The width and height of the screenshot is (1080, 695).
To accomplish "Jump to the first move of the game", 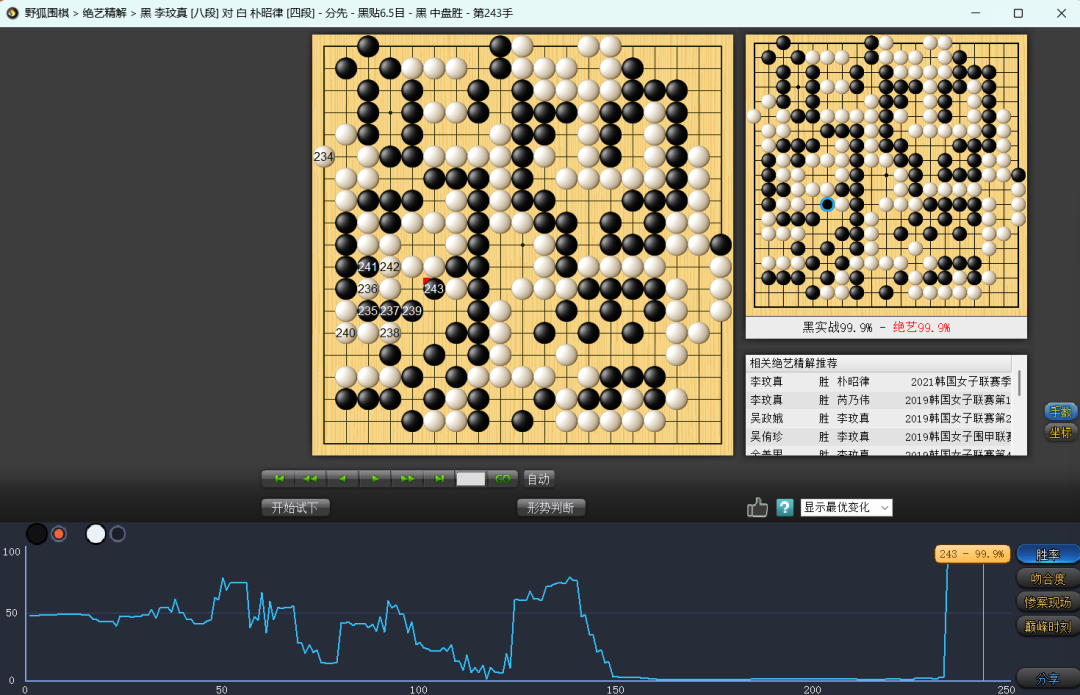I will (x=279, y=479).
